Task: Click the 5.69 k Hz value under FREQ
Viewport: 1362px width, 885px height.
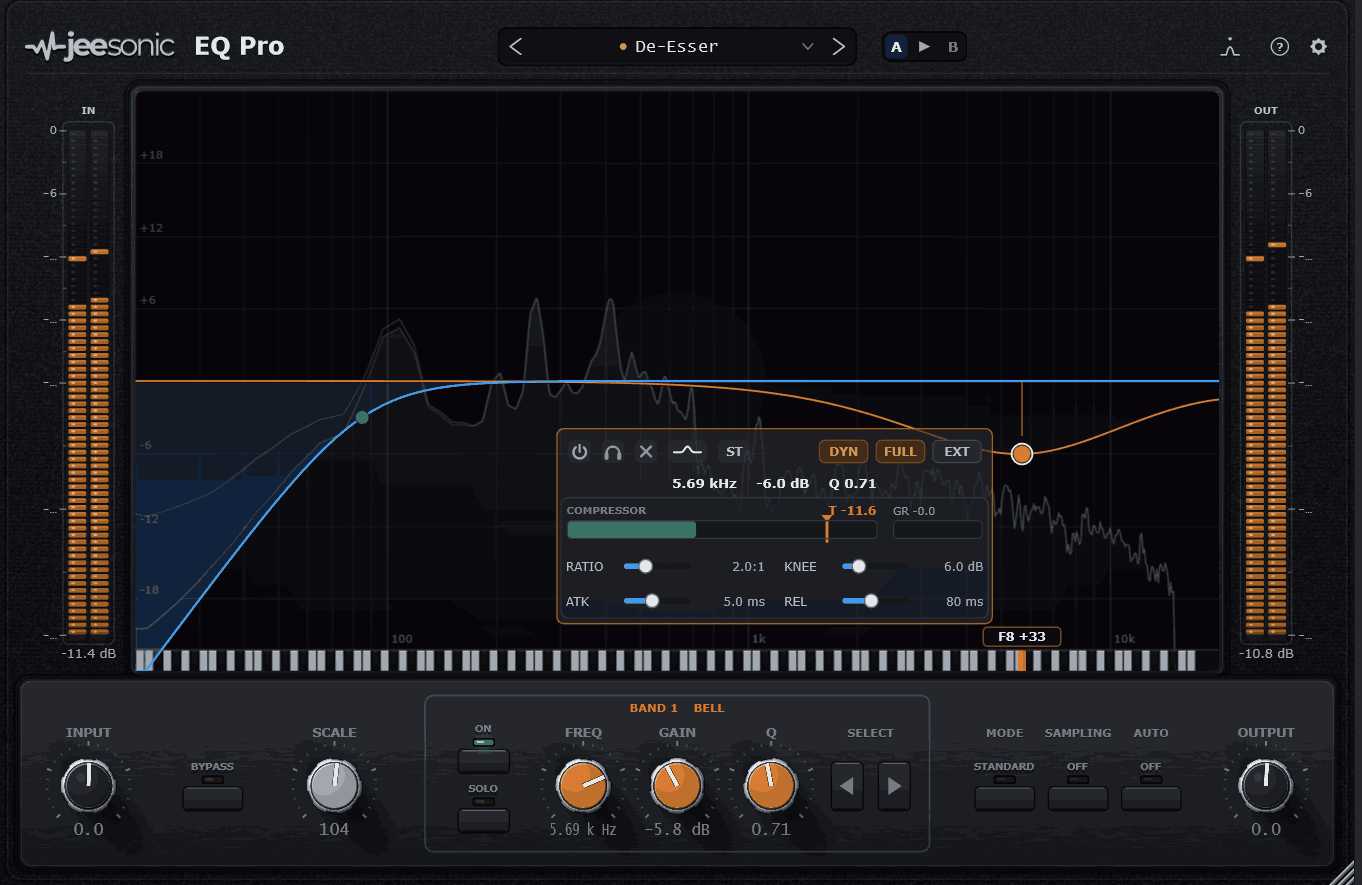Action: pos(583,830)
